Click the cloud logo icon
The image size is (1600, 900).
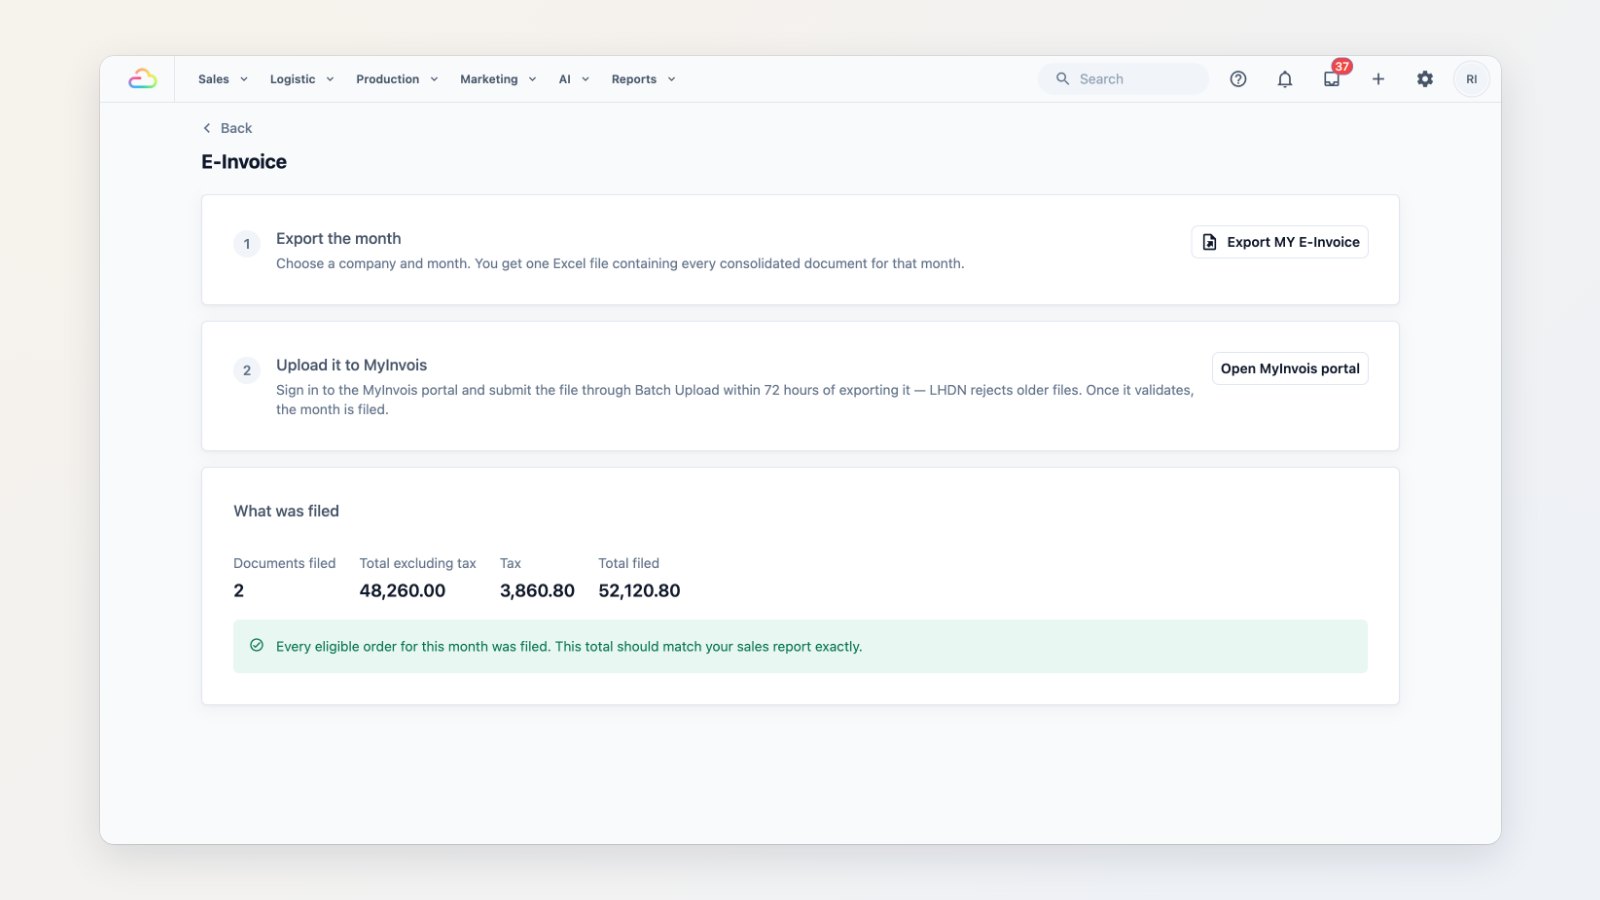142,79
